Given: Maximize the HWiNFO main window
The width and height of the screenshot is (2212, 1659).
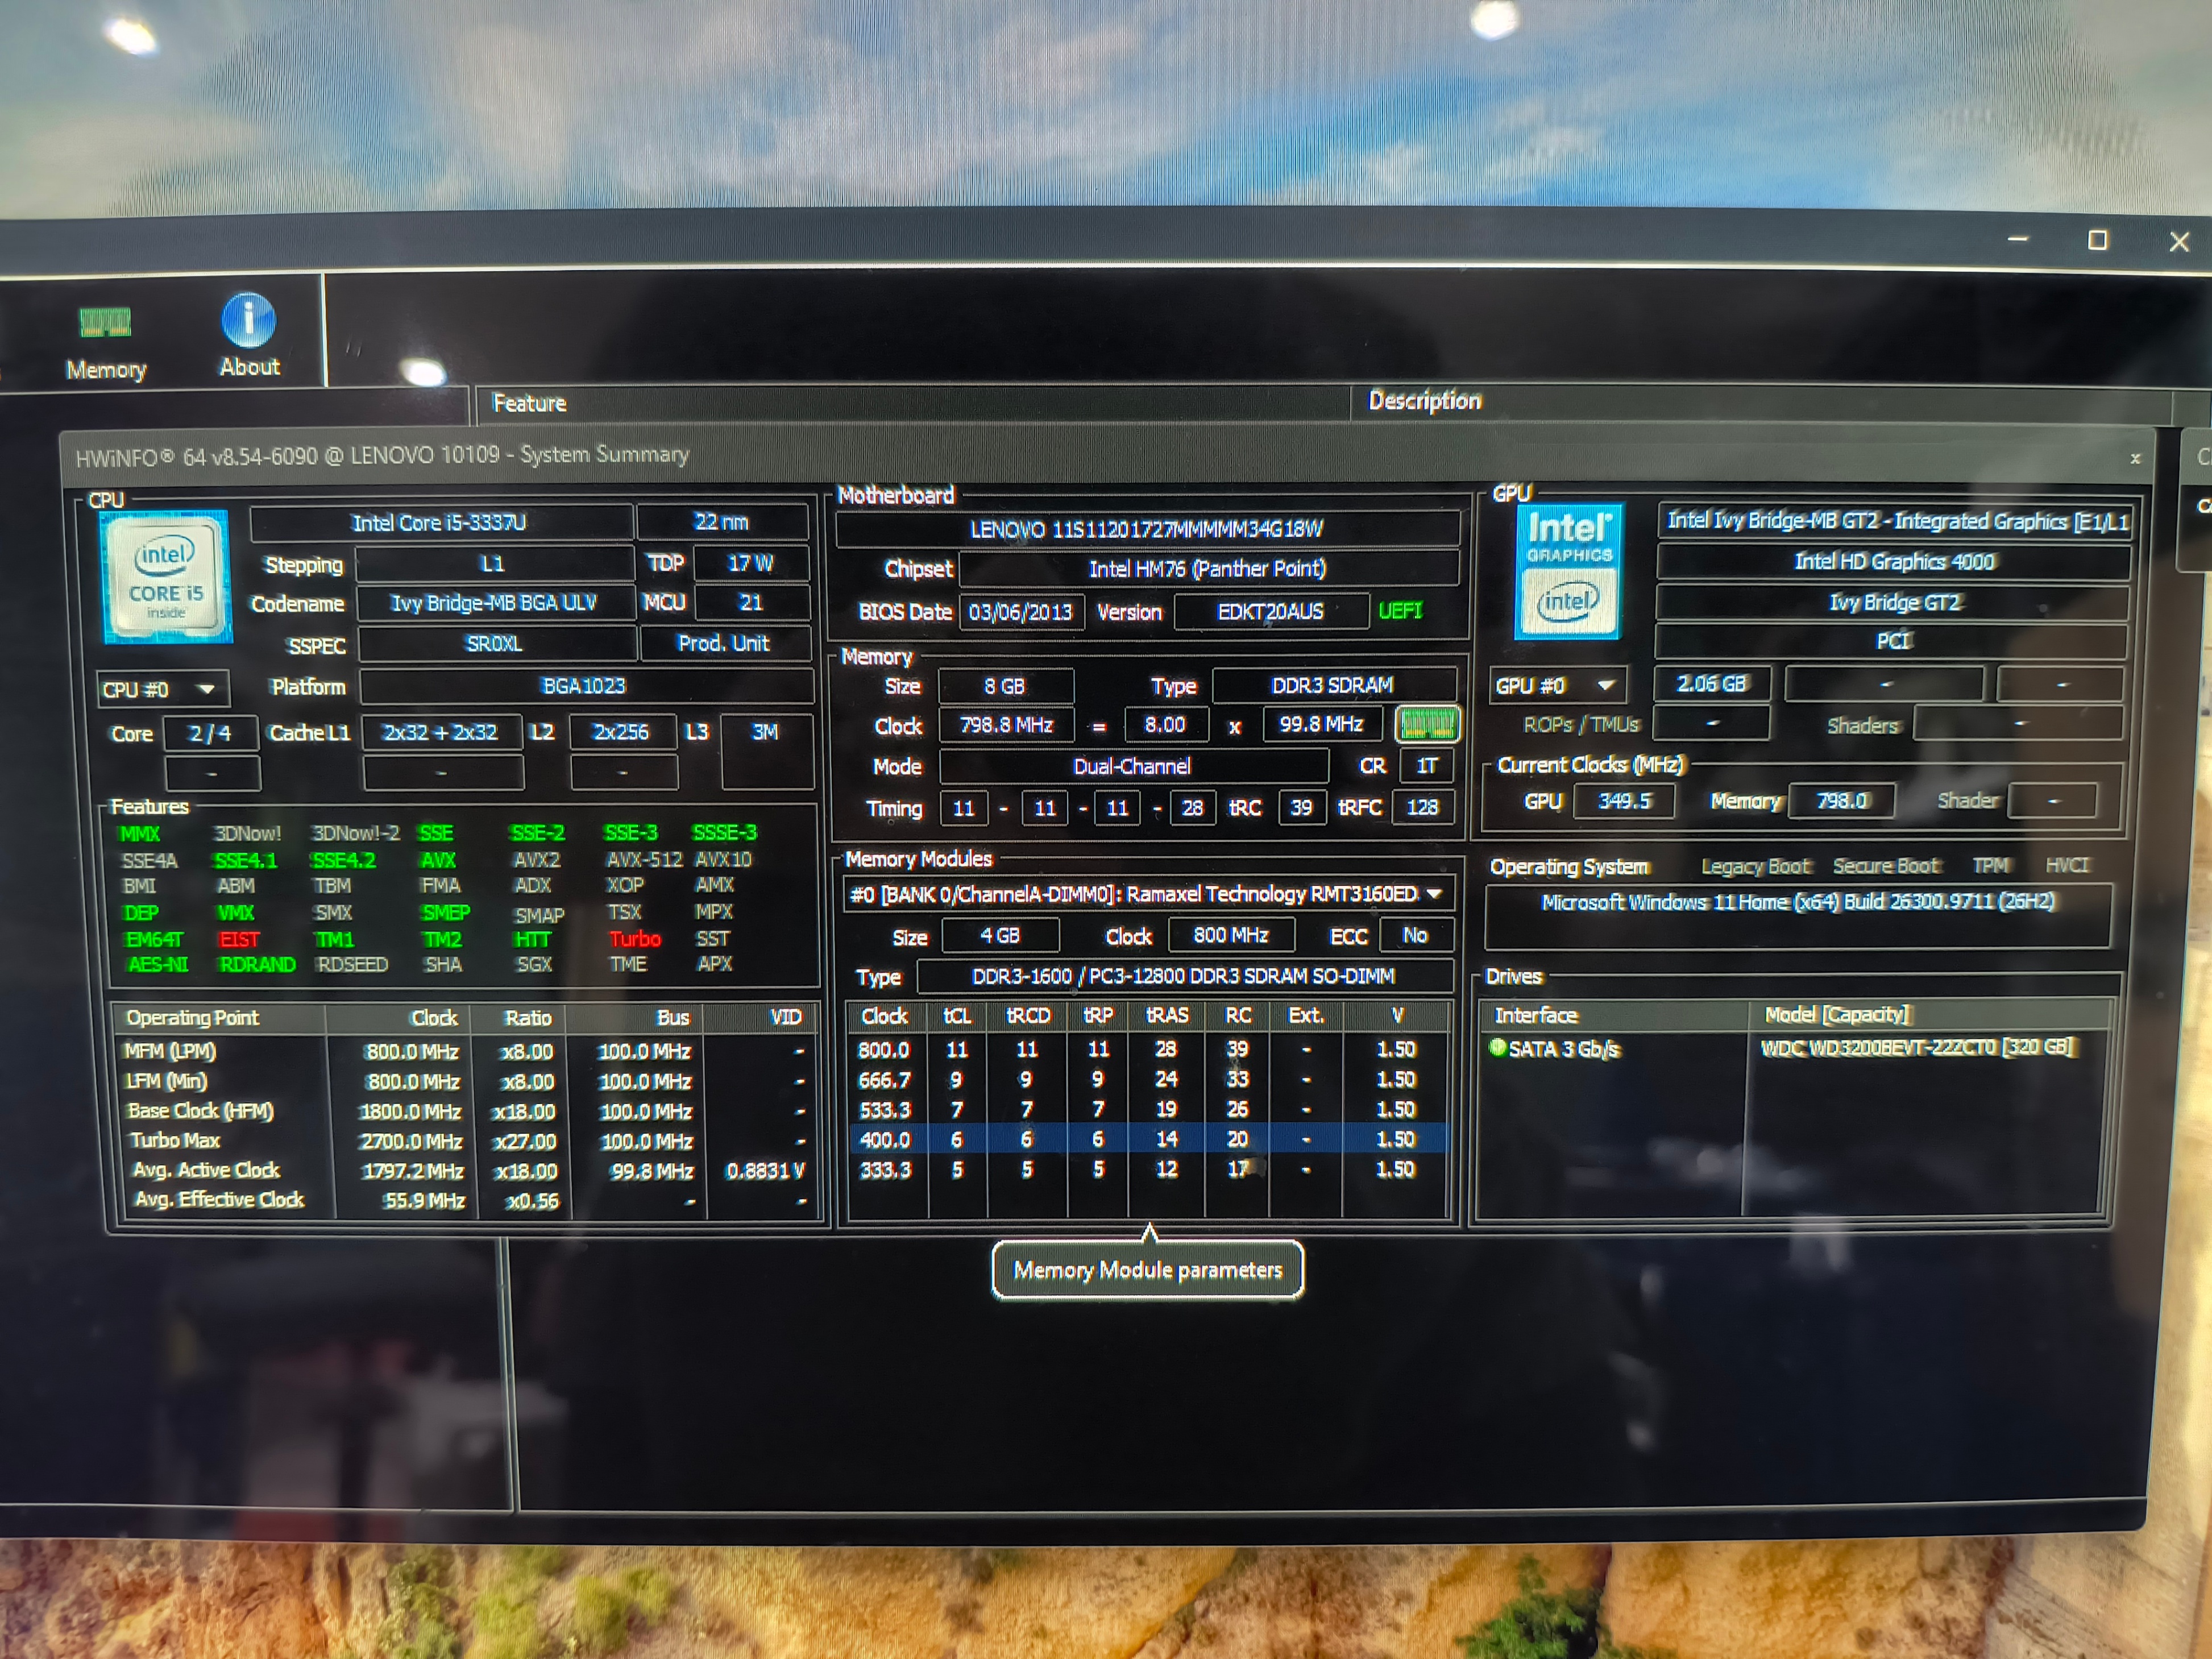Looking at the screenshot, I should [x=2097, y=240].
